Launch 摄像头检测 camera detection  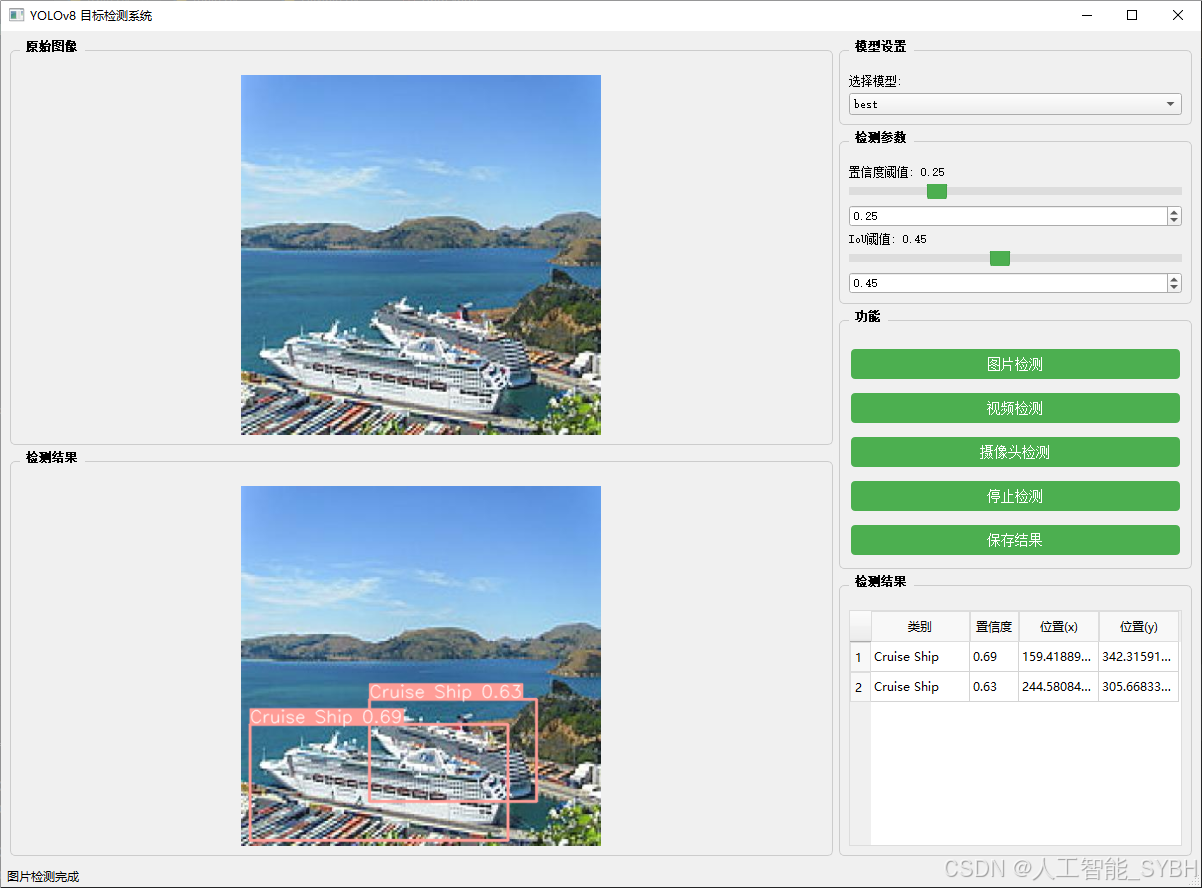point(1015,452)
